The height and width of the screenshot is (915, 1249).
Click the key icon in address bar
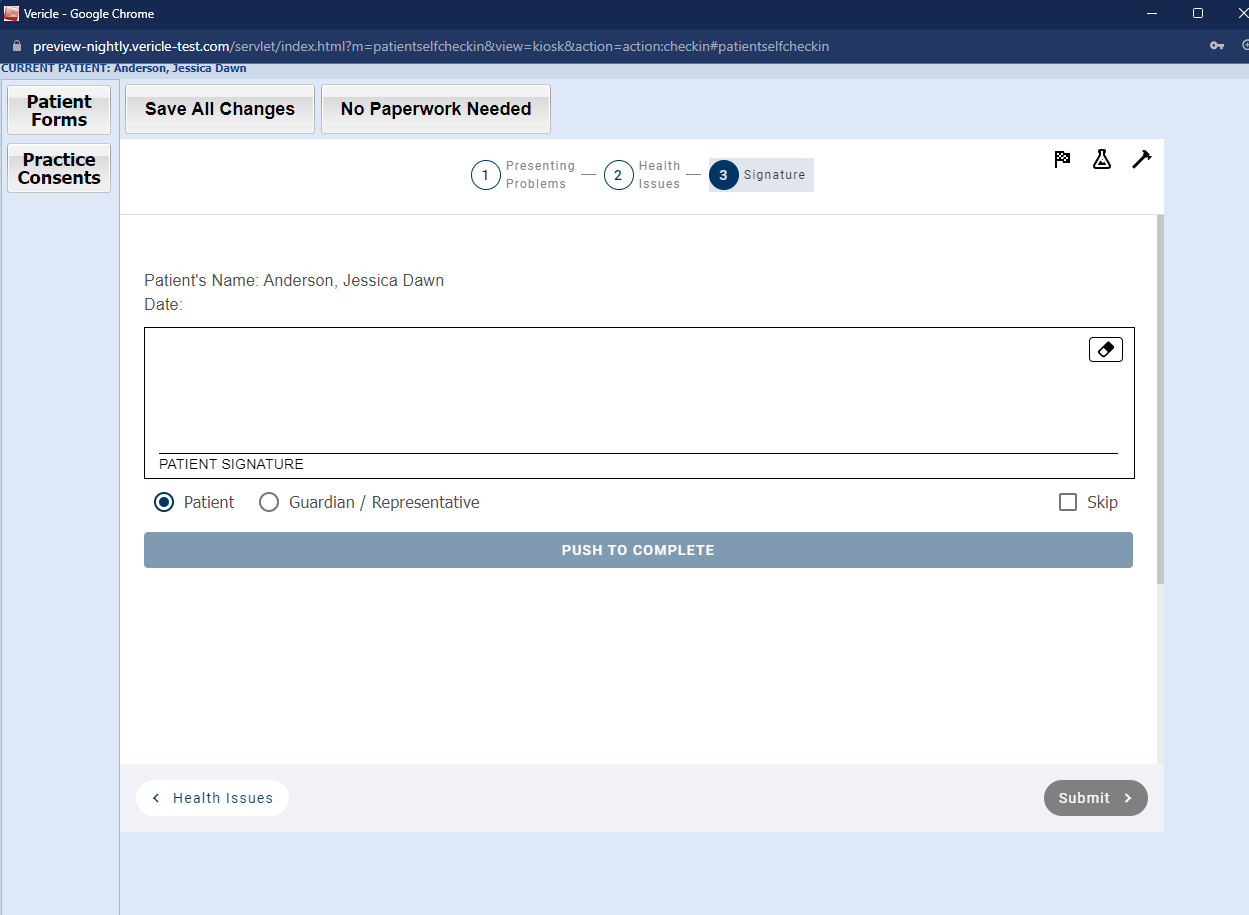pyautogui.click(x=1216, y=46)
